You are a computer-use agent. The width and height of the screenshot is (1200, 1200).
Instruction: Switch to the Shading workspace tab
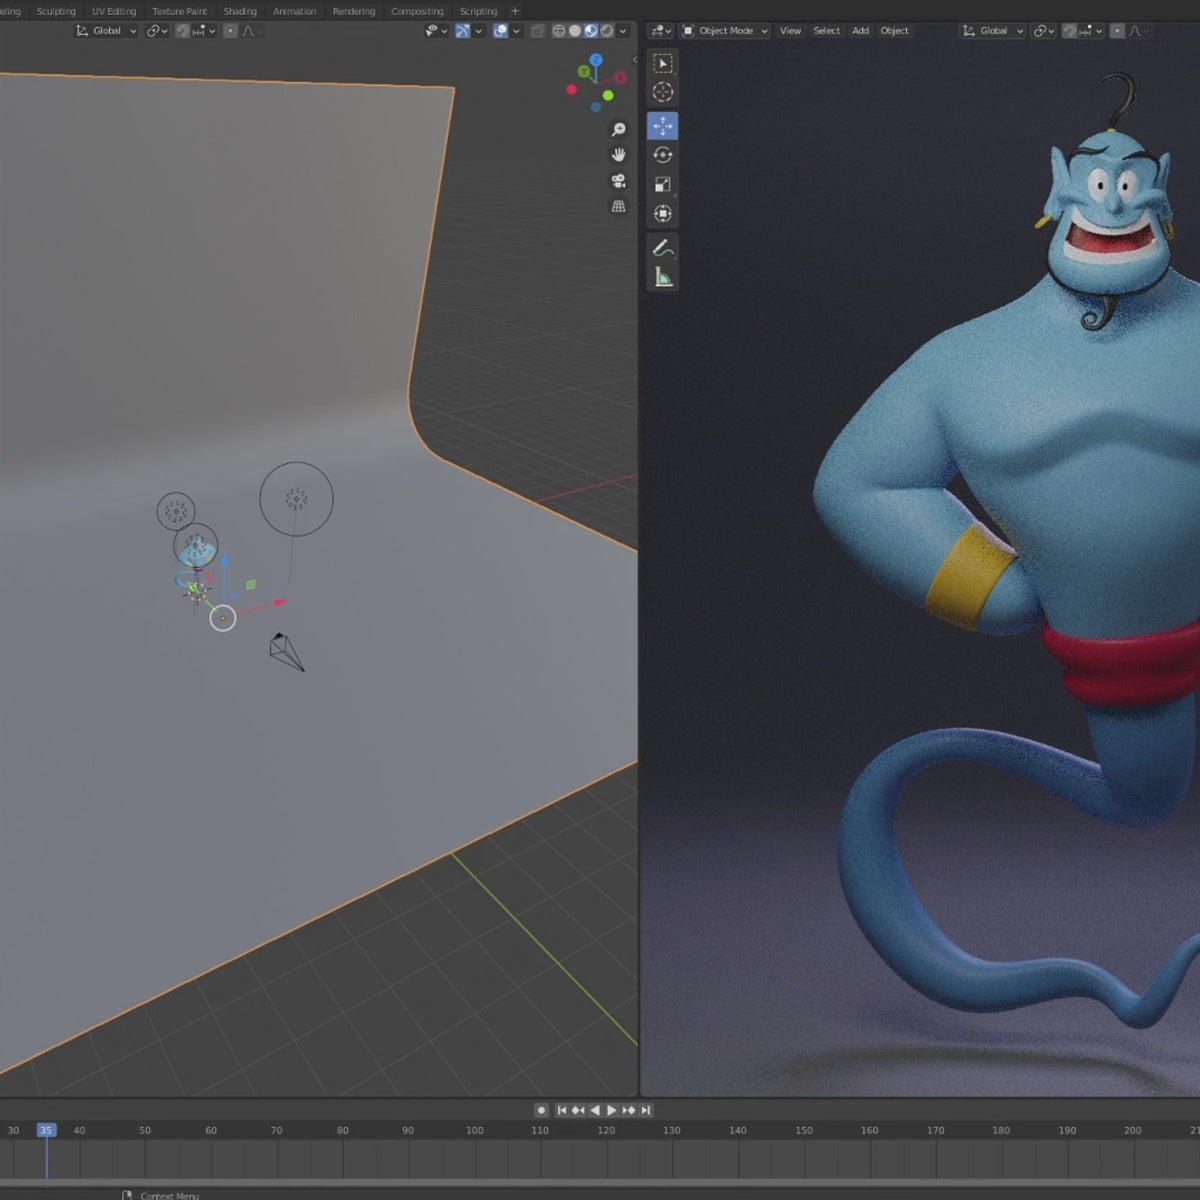[239, 11]
